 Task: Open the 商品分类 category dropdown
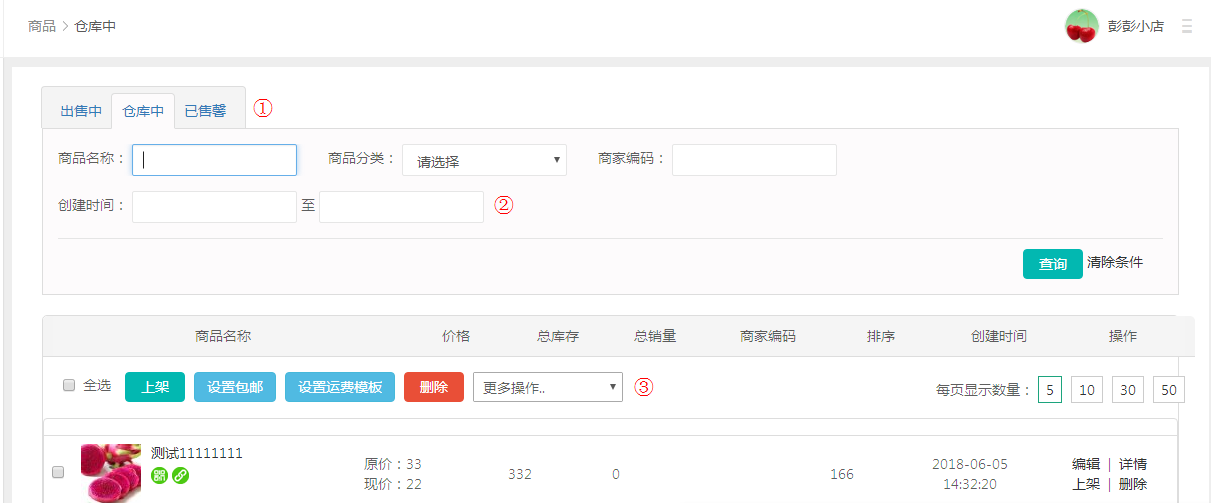click(x=484, y=160)
